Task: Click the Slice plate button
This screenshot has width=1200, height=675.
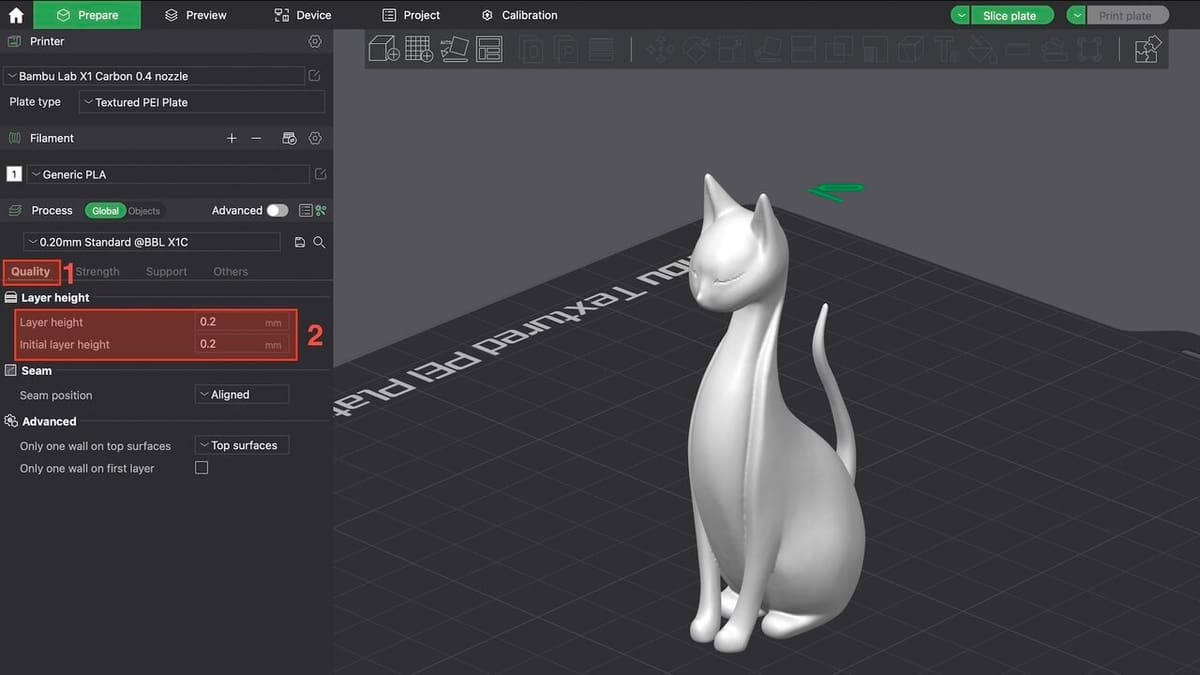Action: [1011, 15]
